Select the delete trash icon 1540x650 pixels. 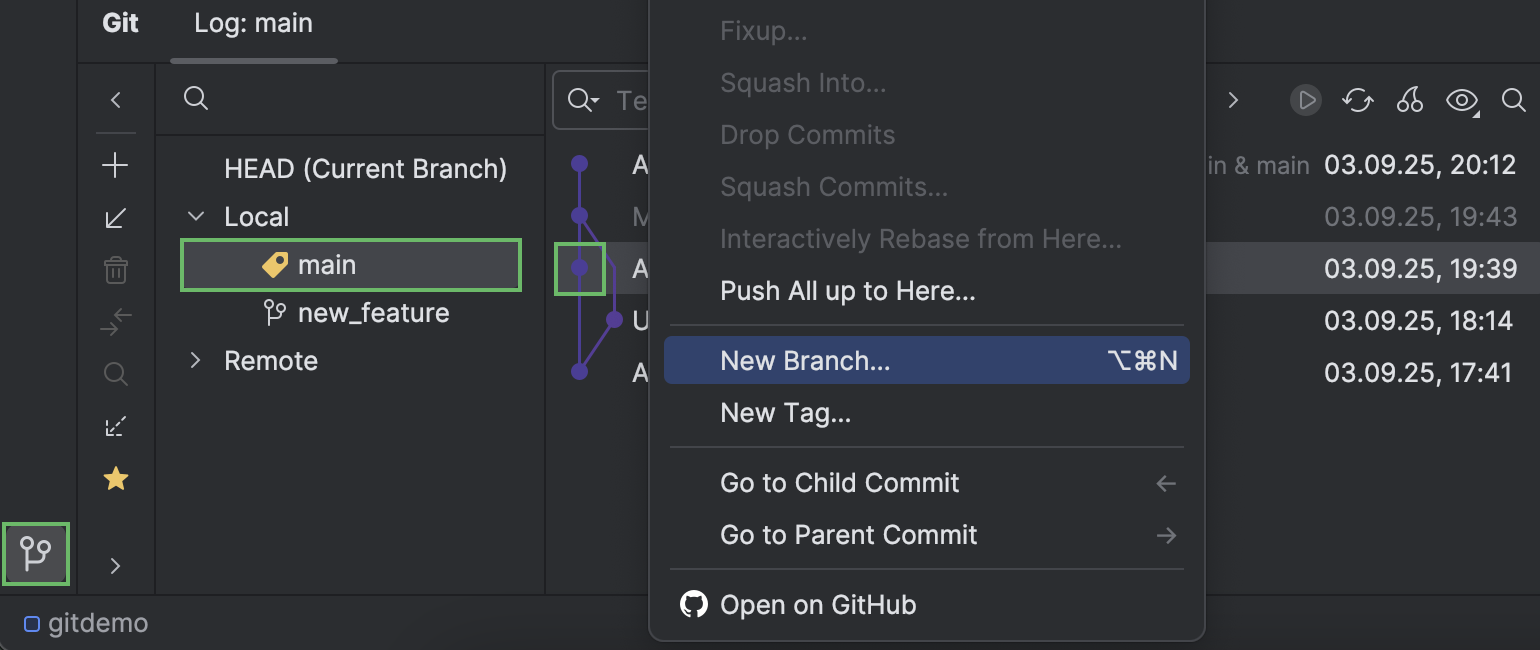click(x=115, y=269)
